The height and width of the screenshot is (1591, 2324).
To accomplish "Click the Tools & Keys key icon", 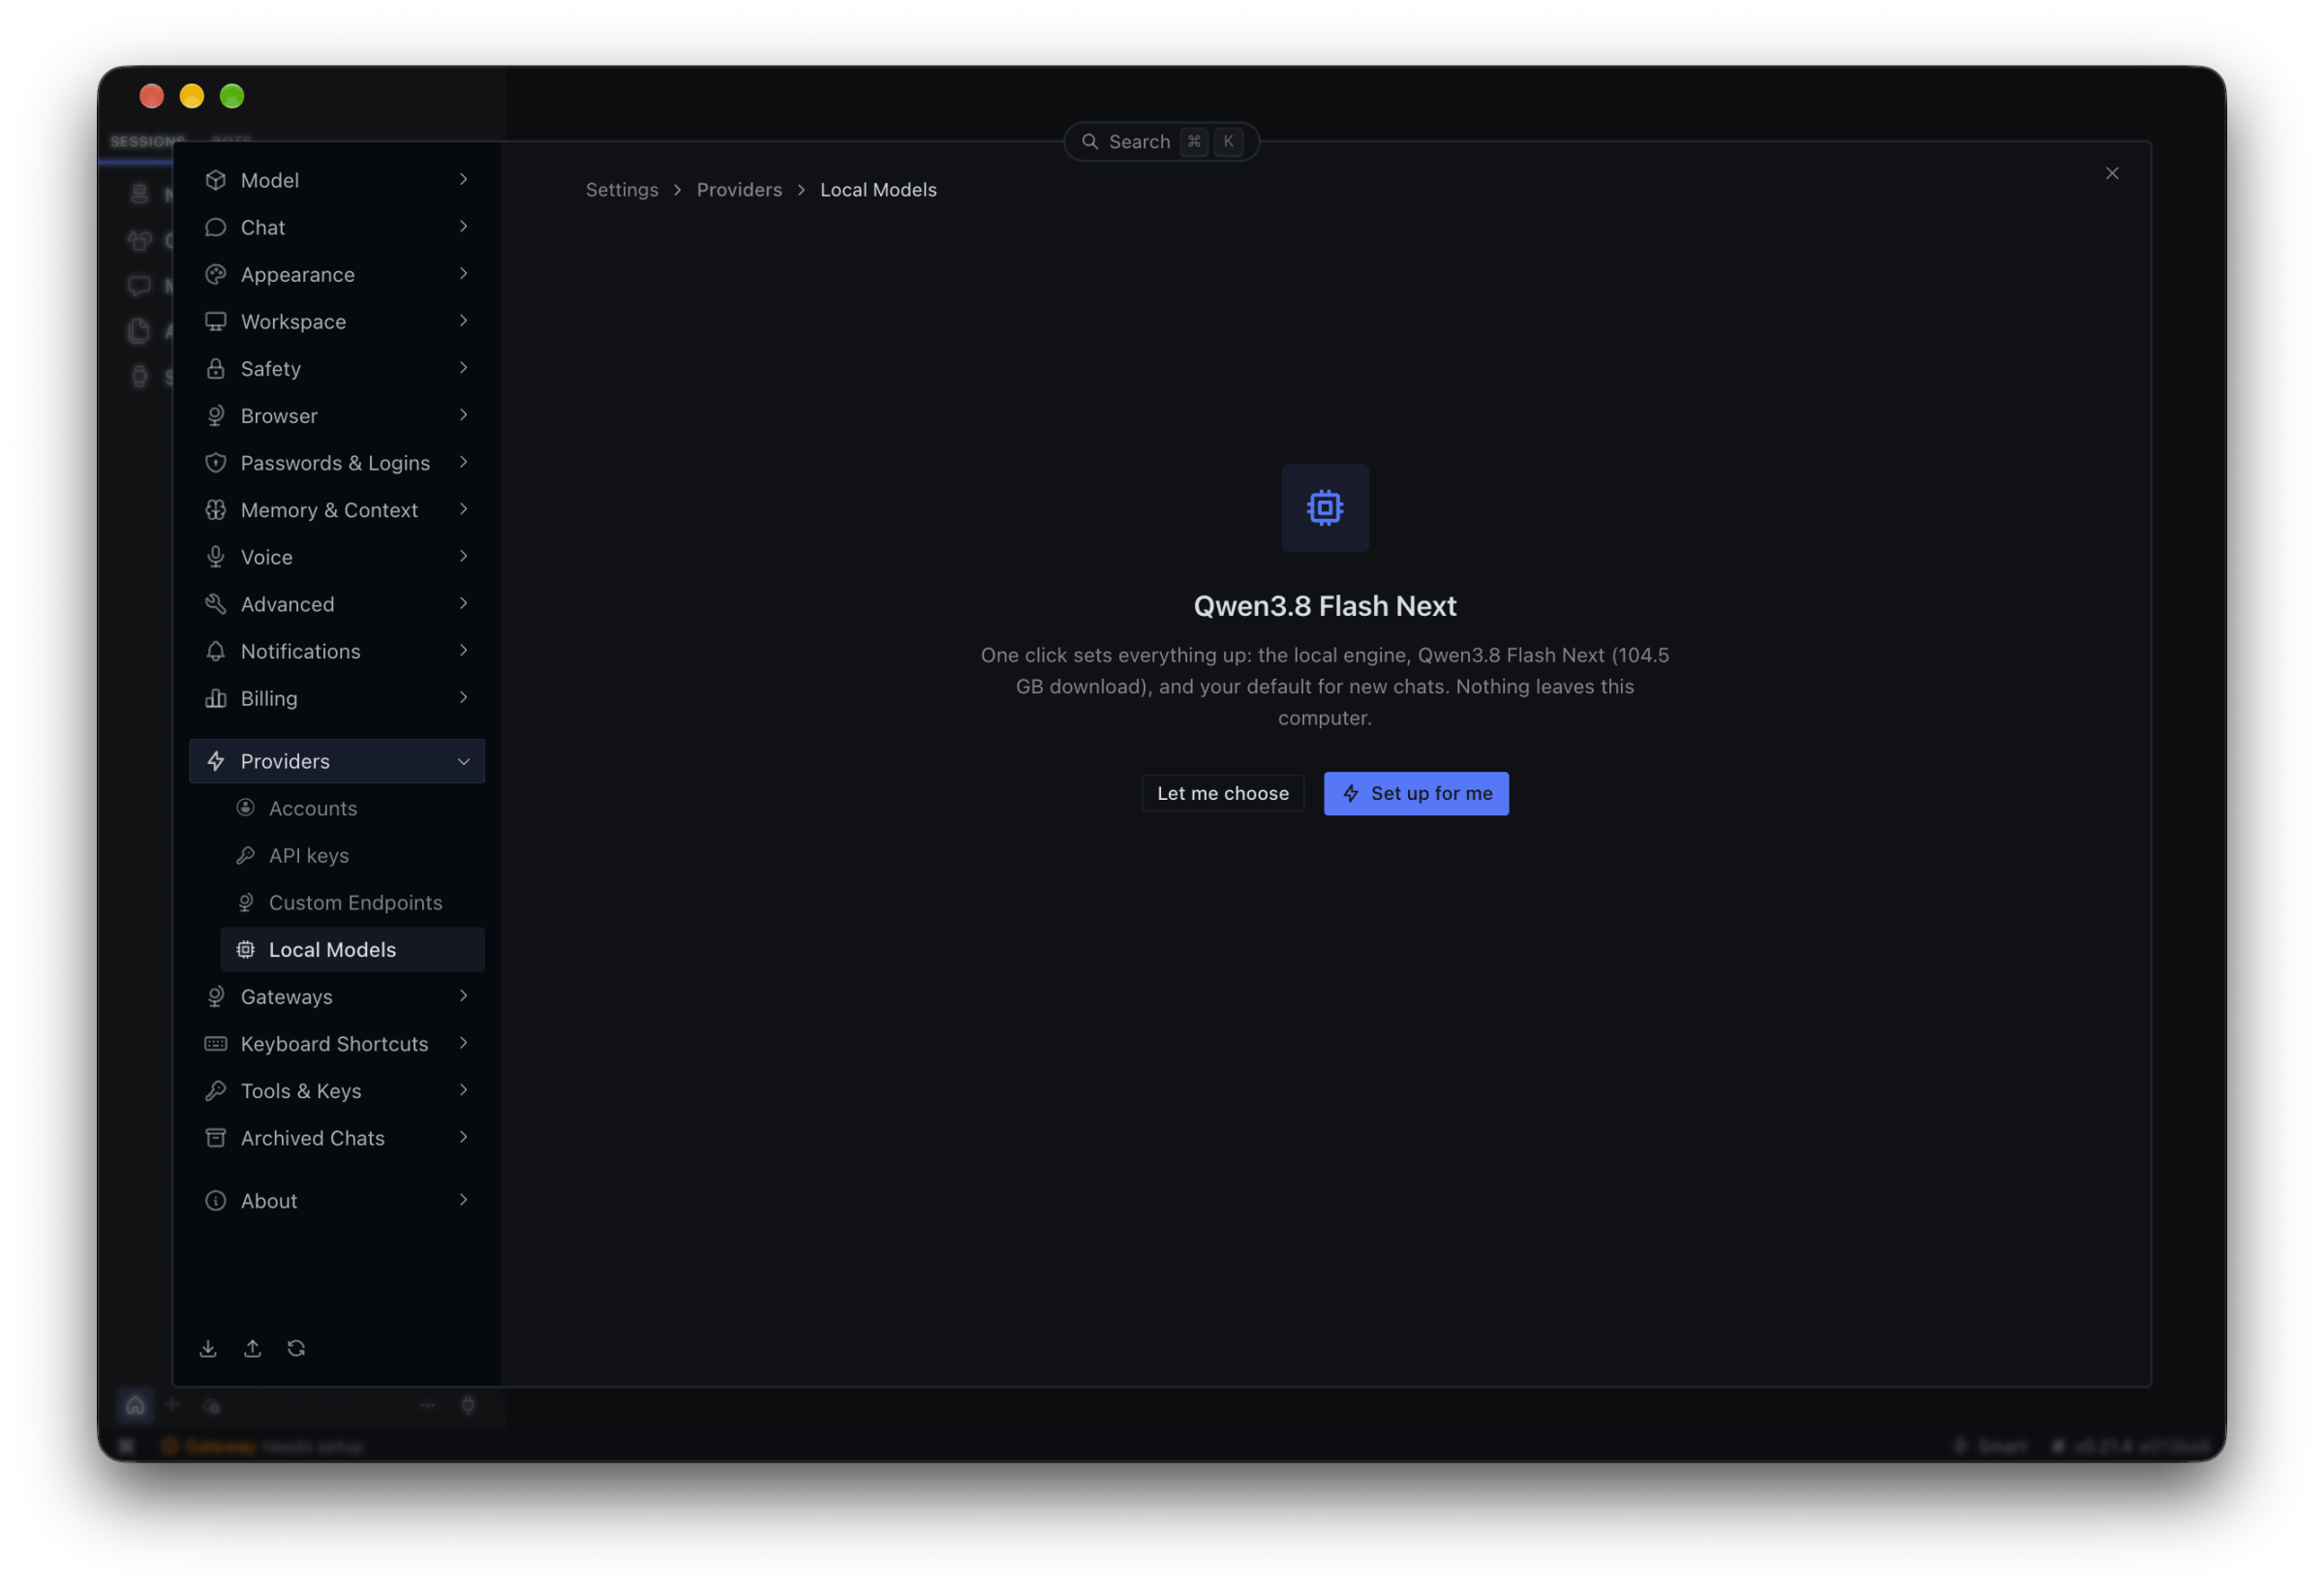I will coord(215,1090).
